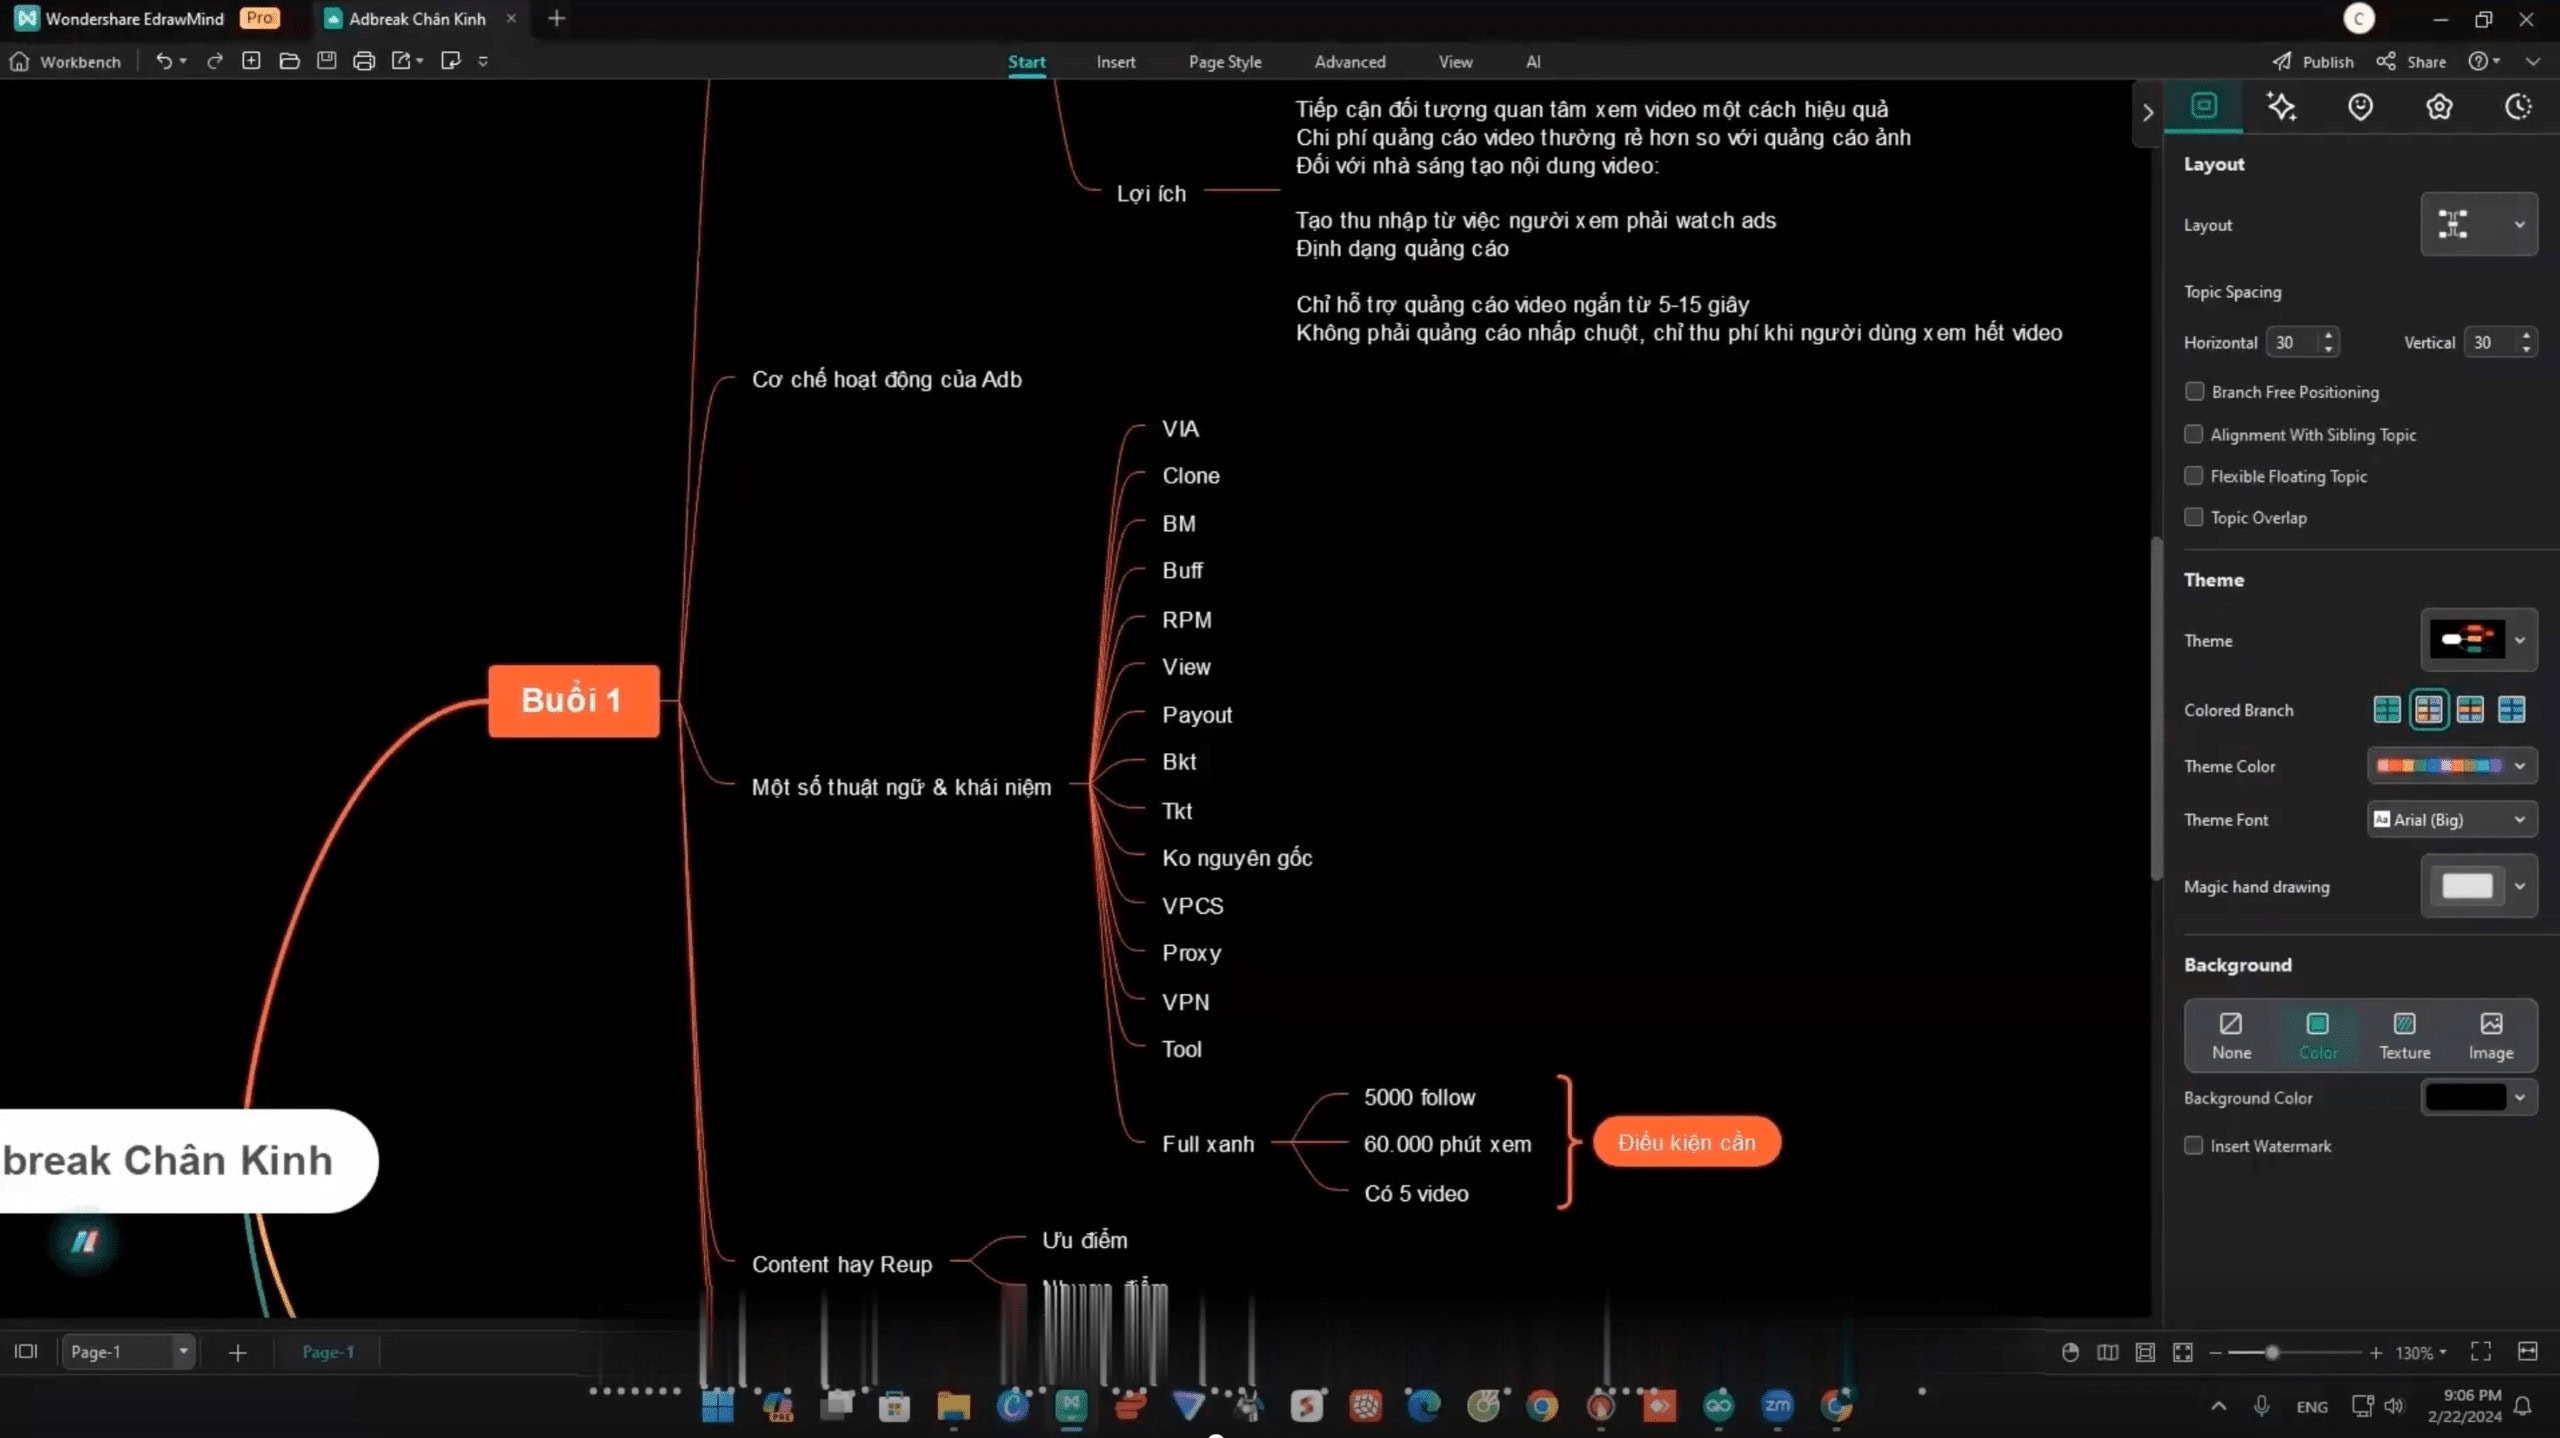Select the first Colored Branch style swatch

(x=2387, y=710)
